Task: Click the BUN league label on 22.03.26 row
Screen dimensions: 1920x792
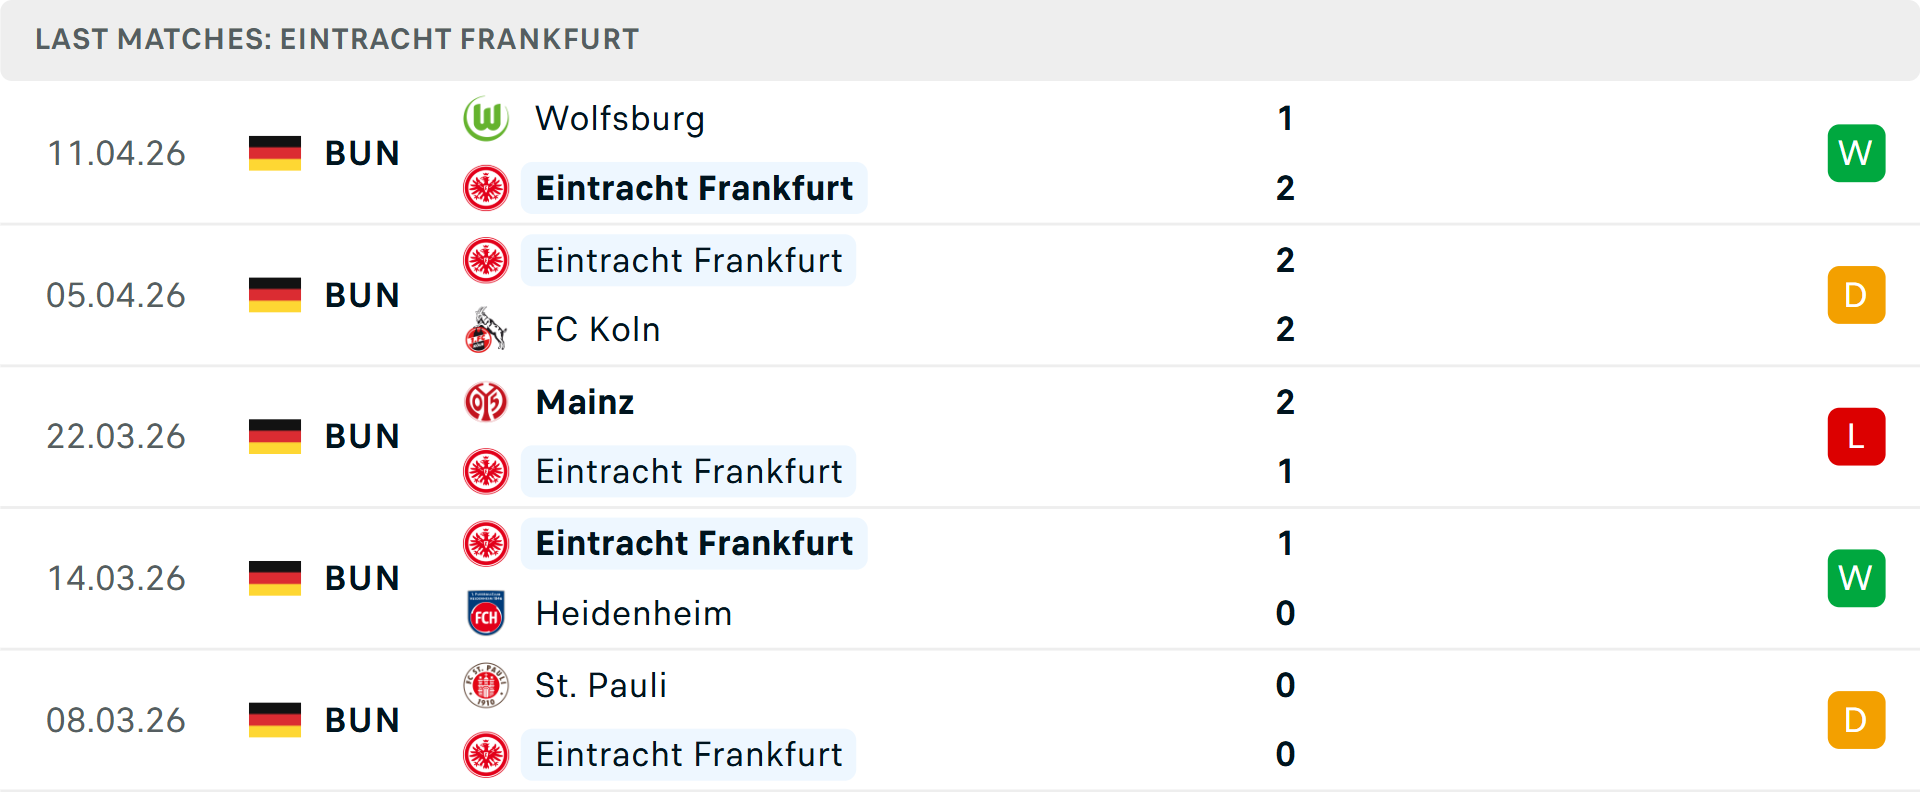Action: [x=361, y=436]
